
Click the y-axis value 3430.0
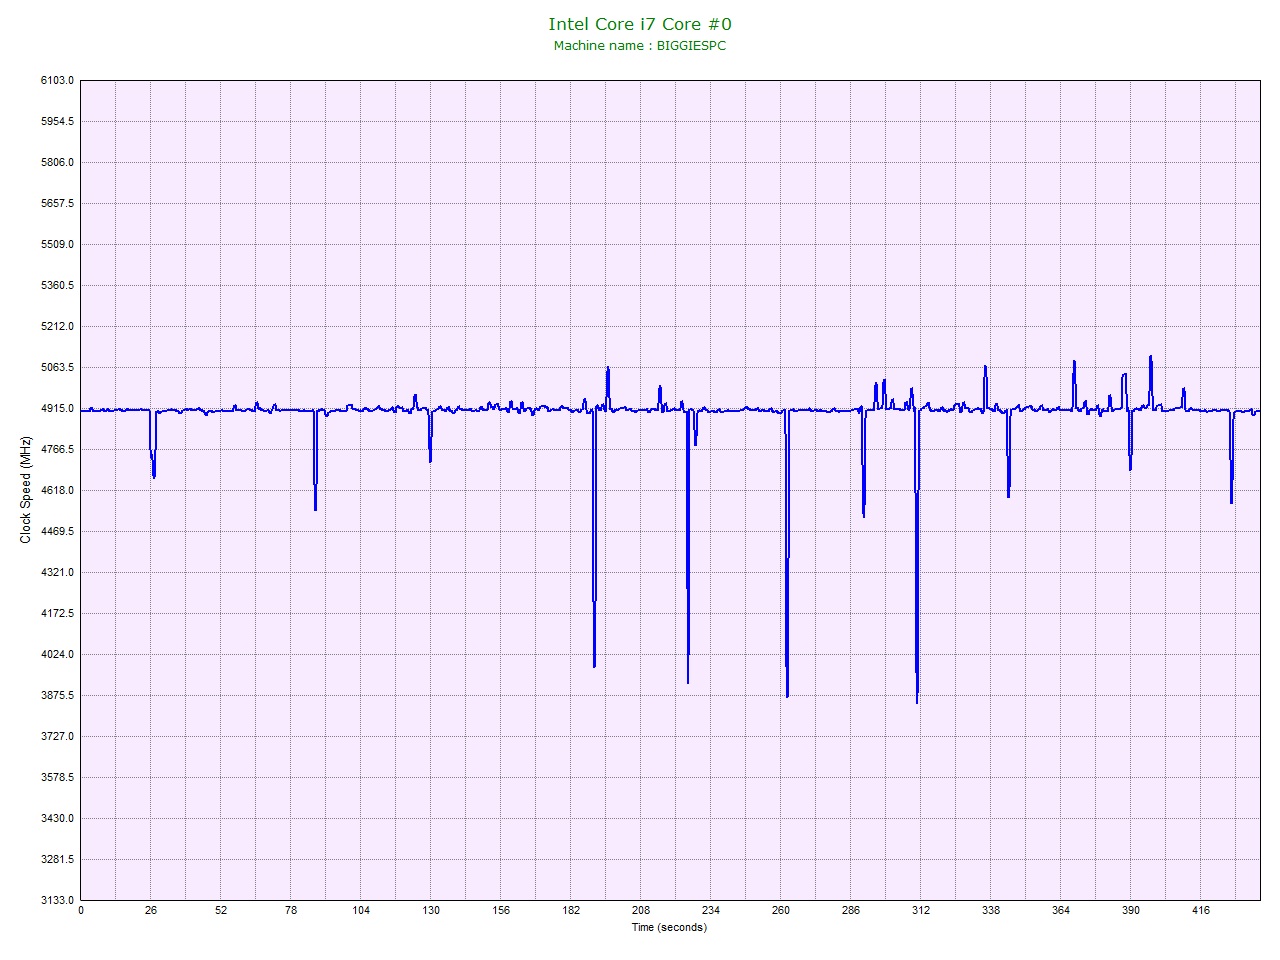pos(58,818)
